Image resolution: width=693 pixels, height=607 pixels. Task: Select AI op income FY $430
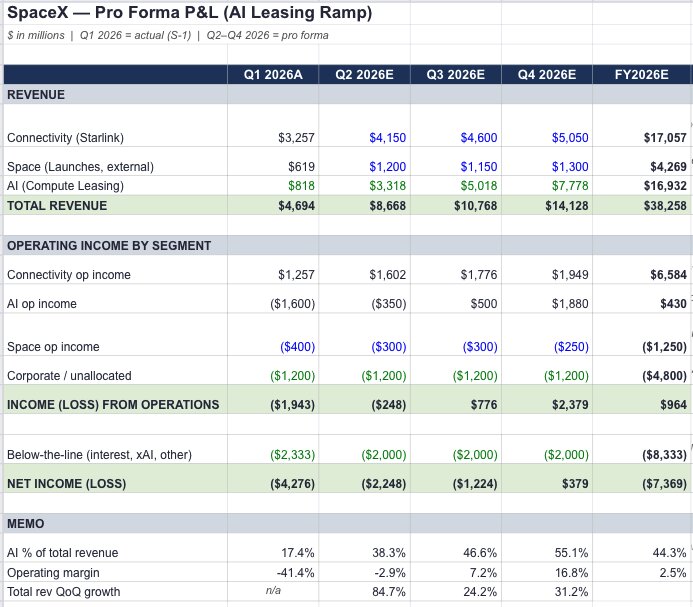[x=674, y=304]
